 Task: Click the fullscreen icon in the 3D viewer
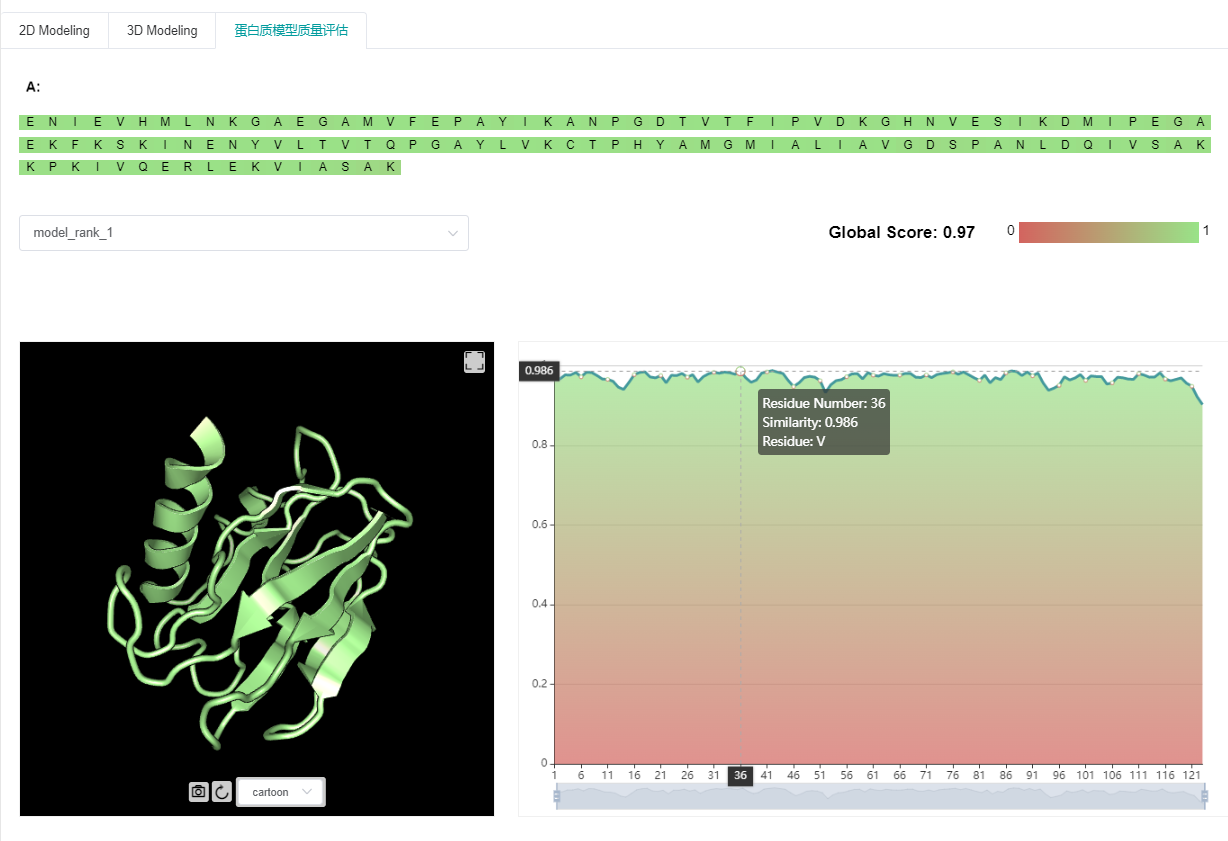(474, 362)
